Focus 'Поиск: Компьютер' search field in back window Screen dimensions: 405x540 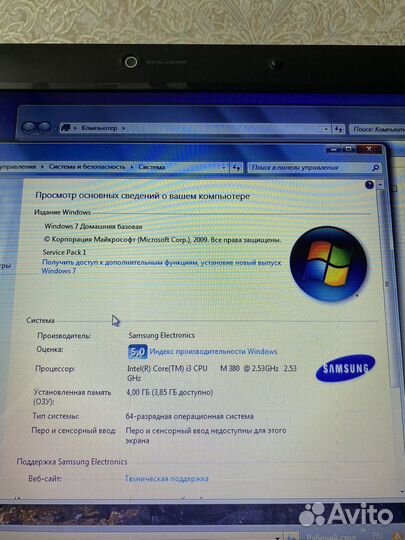click(377, 129)
